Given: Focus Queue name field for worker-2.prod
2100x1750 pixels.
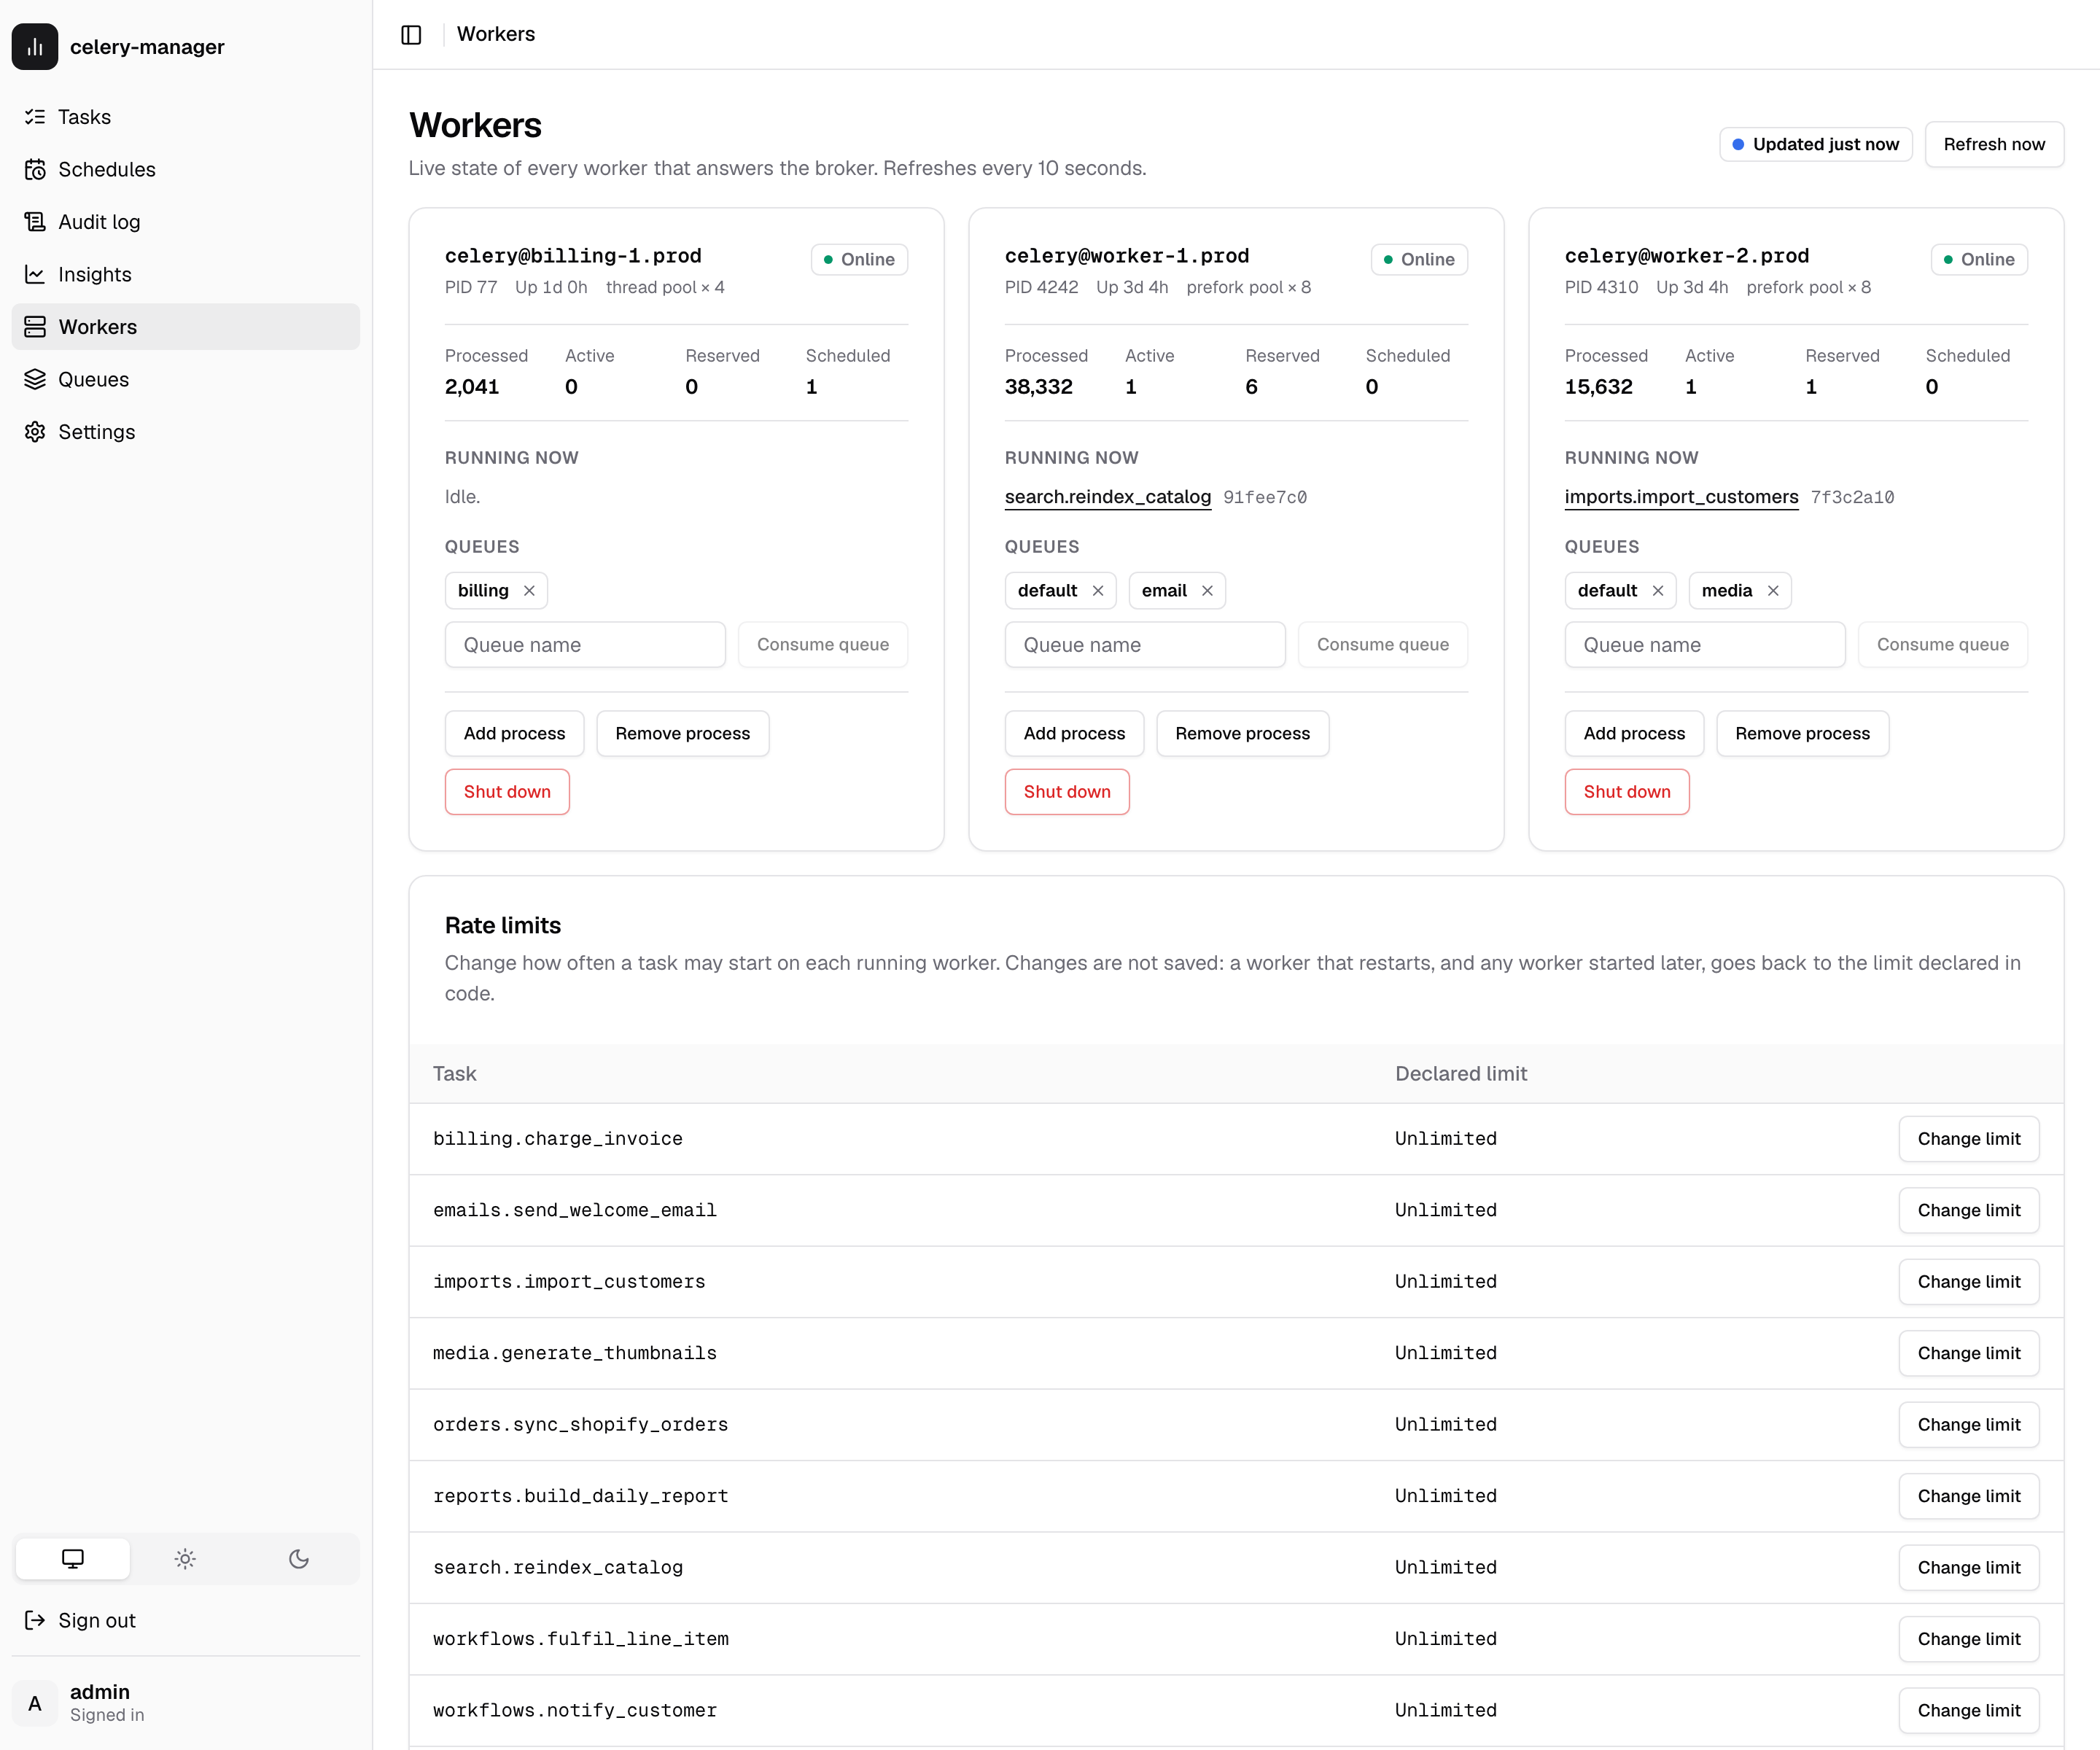Looking at the screenshot, I should (1705, 645).
